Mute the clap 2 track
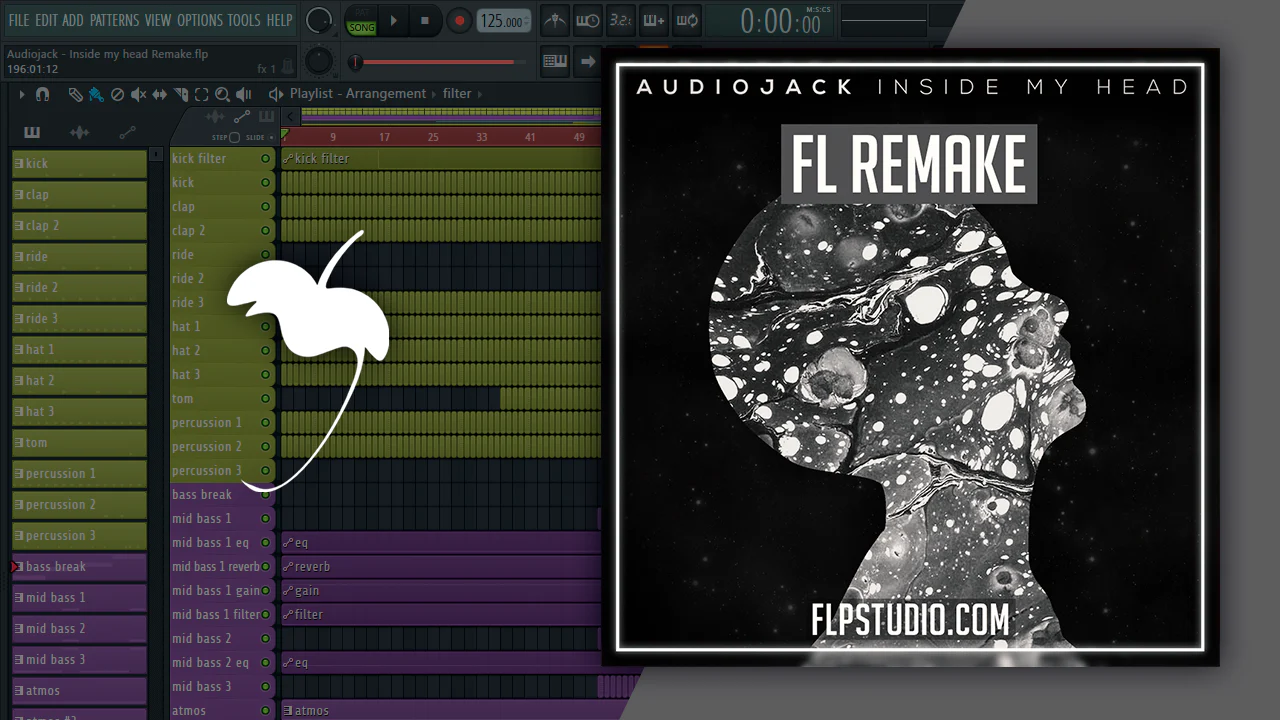 point(265,230)
